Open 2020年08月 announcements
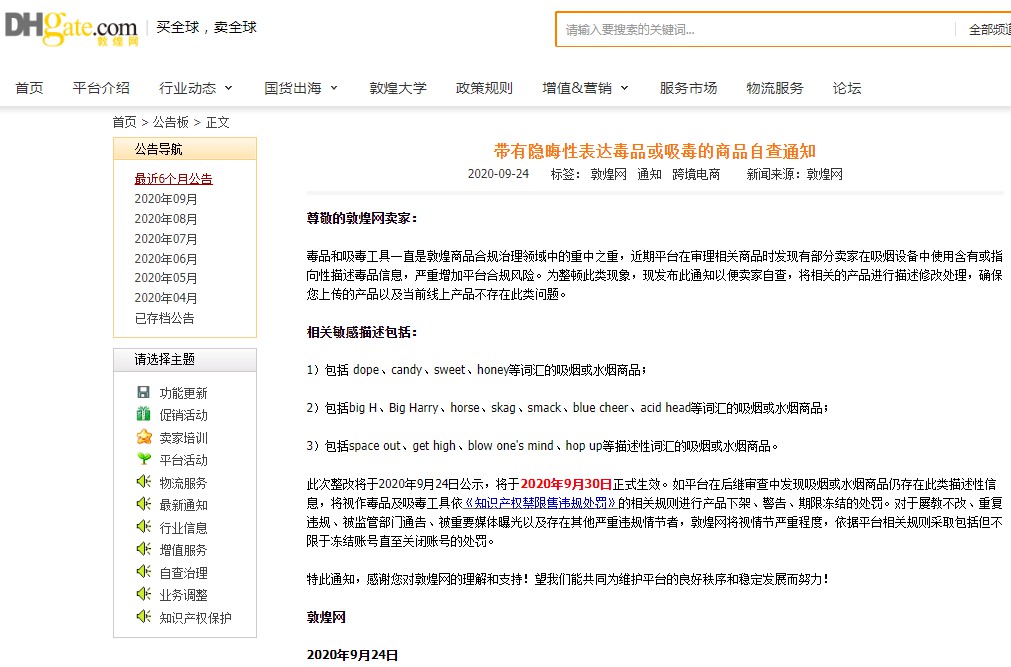This screenshot has height=667, width=1011. click(166, 219)
